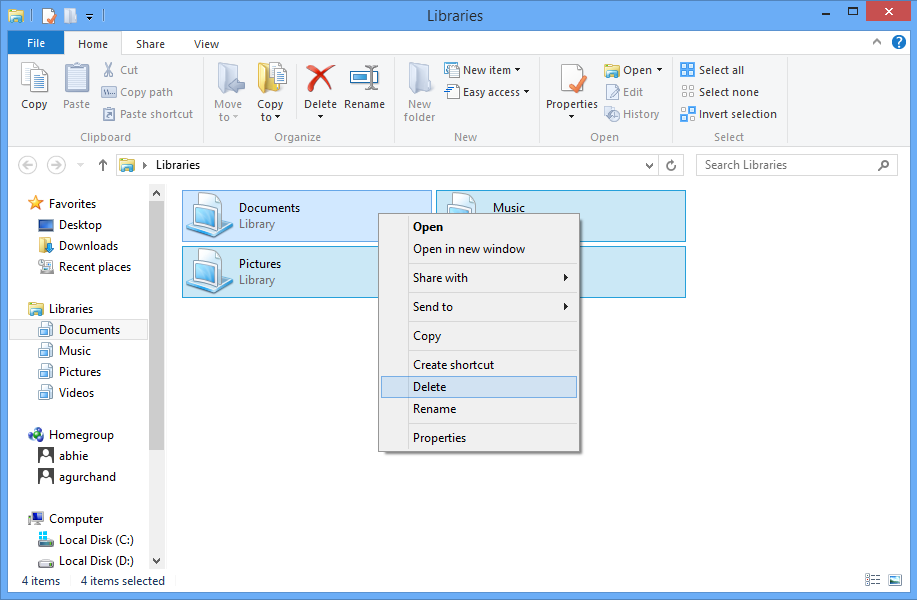Click the blue File button

pyautogui.click(x=35, y=44)
